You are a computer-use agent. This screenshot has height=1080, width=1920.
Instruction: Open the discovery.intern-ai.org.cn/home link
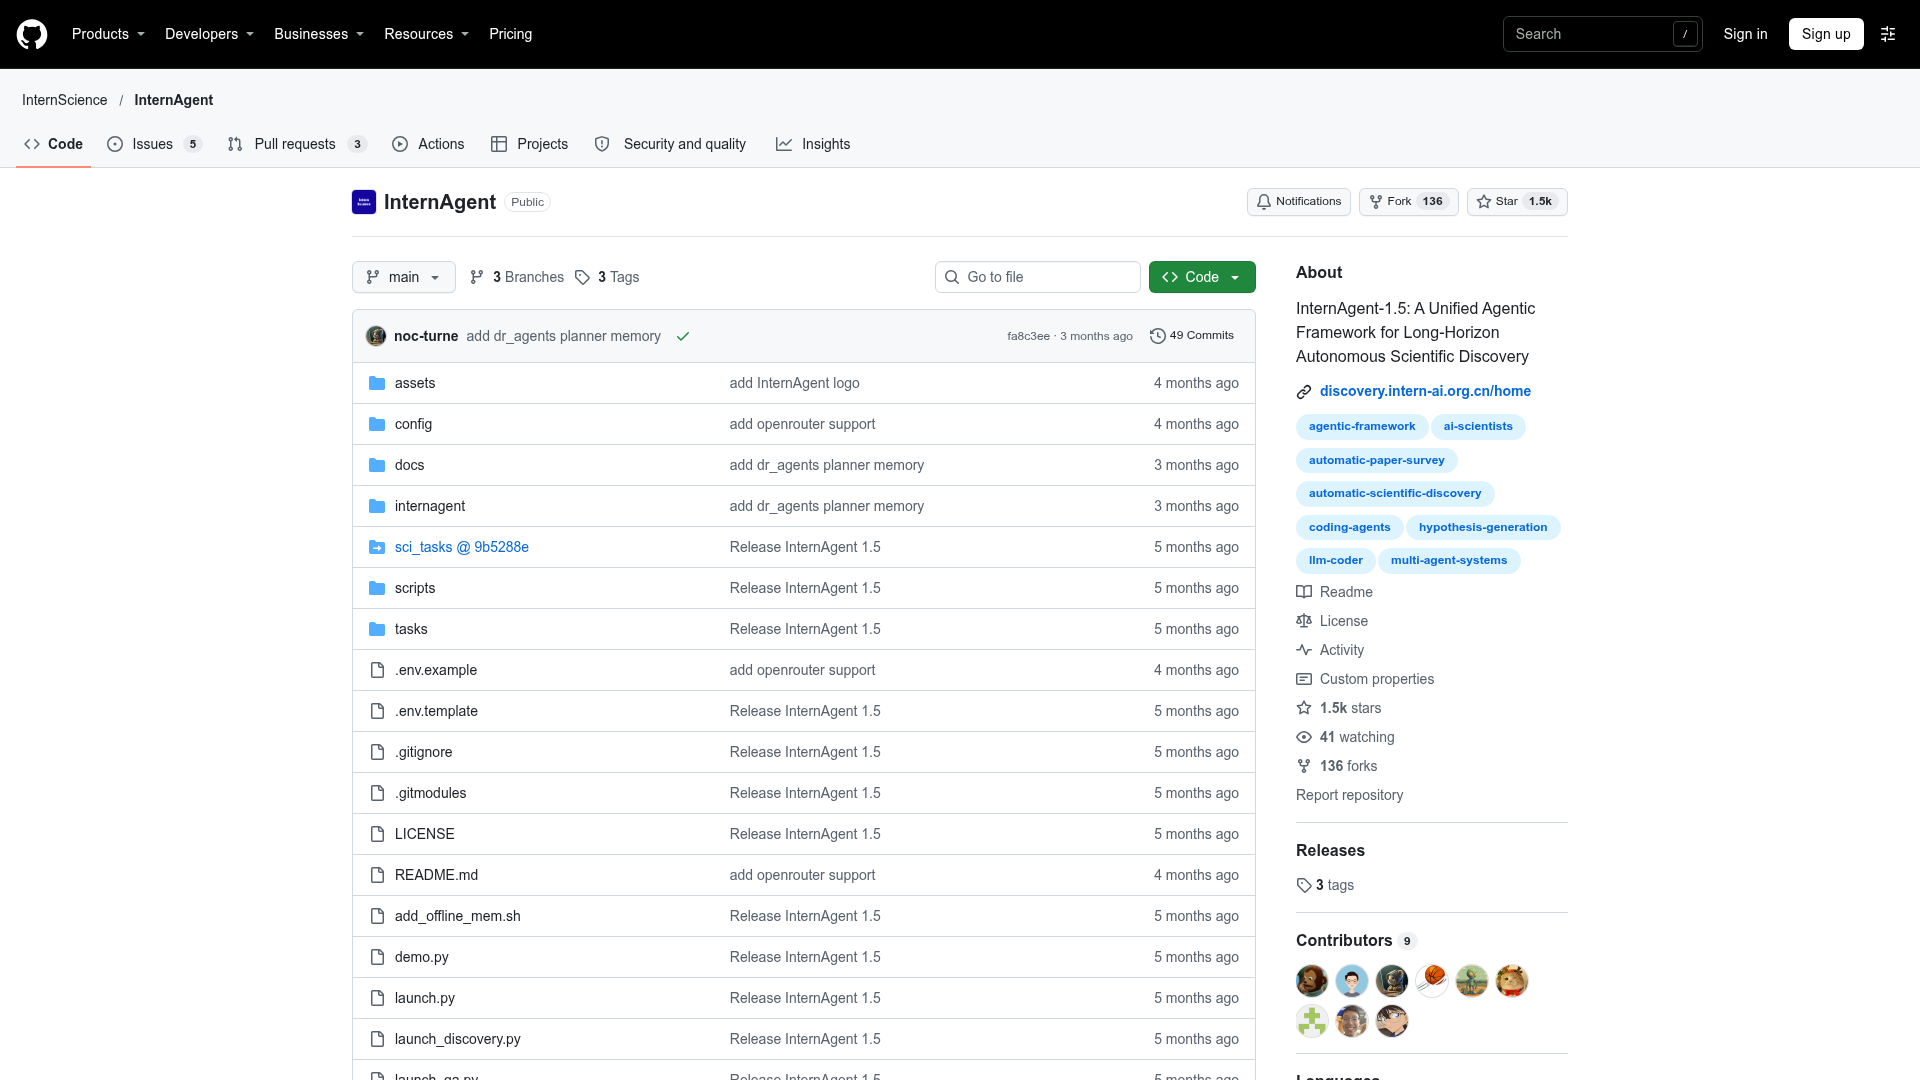pyautogui.click(x=1425, y=391)
